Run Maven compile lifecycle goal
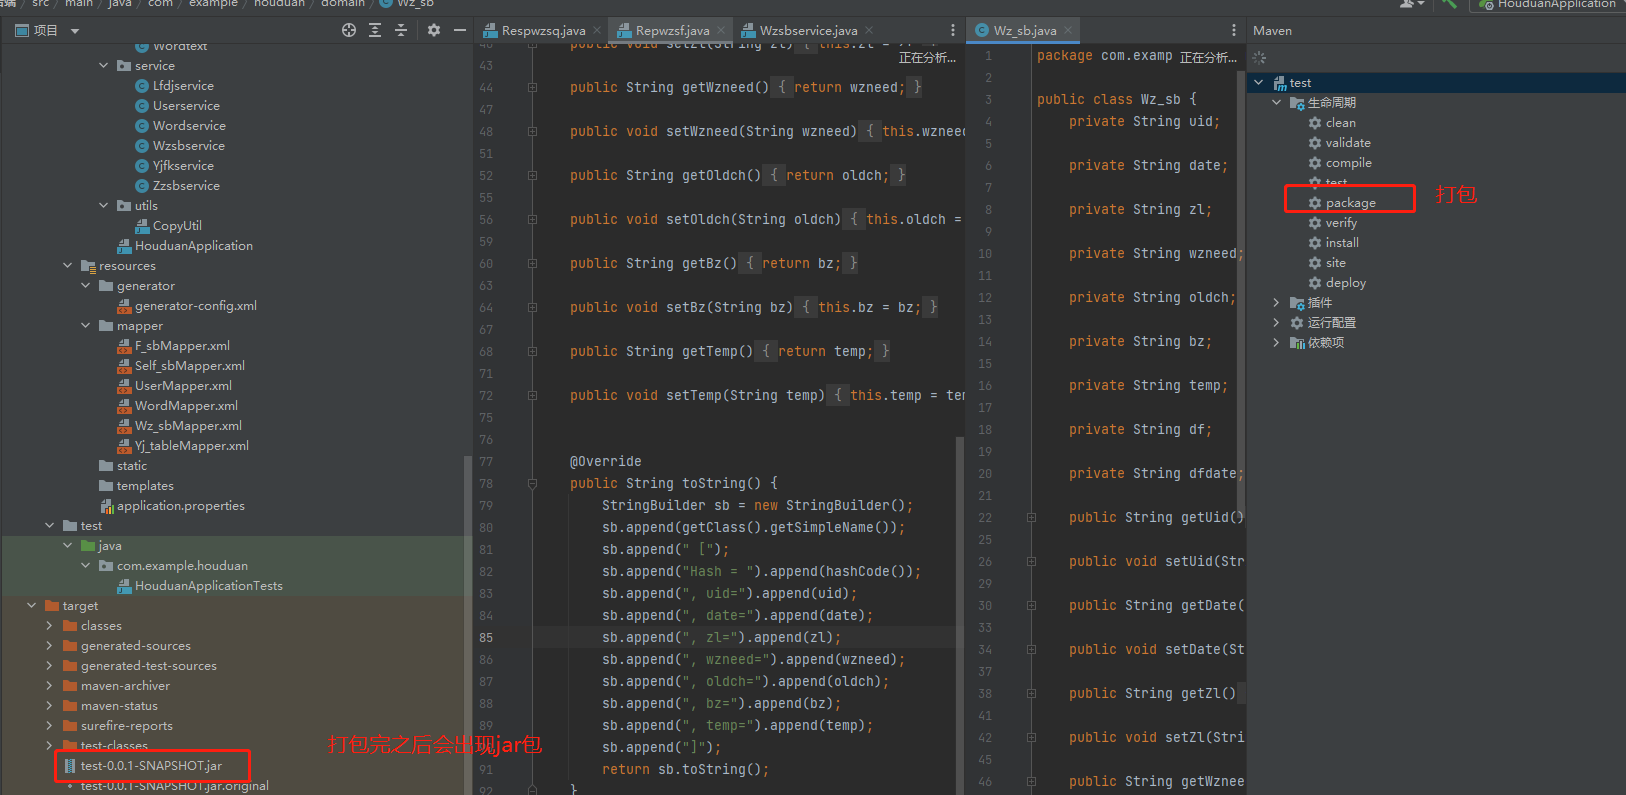Image resolution: width=1626 pixels, height=795 pixels. coord(1340,163)
